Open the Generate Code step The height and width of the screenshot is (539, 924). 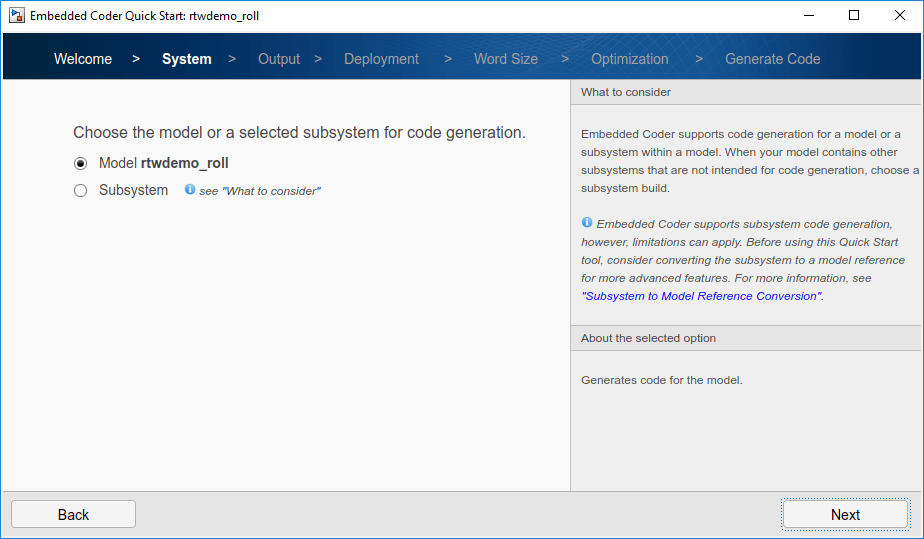click(773, 59)
